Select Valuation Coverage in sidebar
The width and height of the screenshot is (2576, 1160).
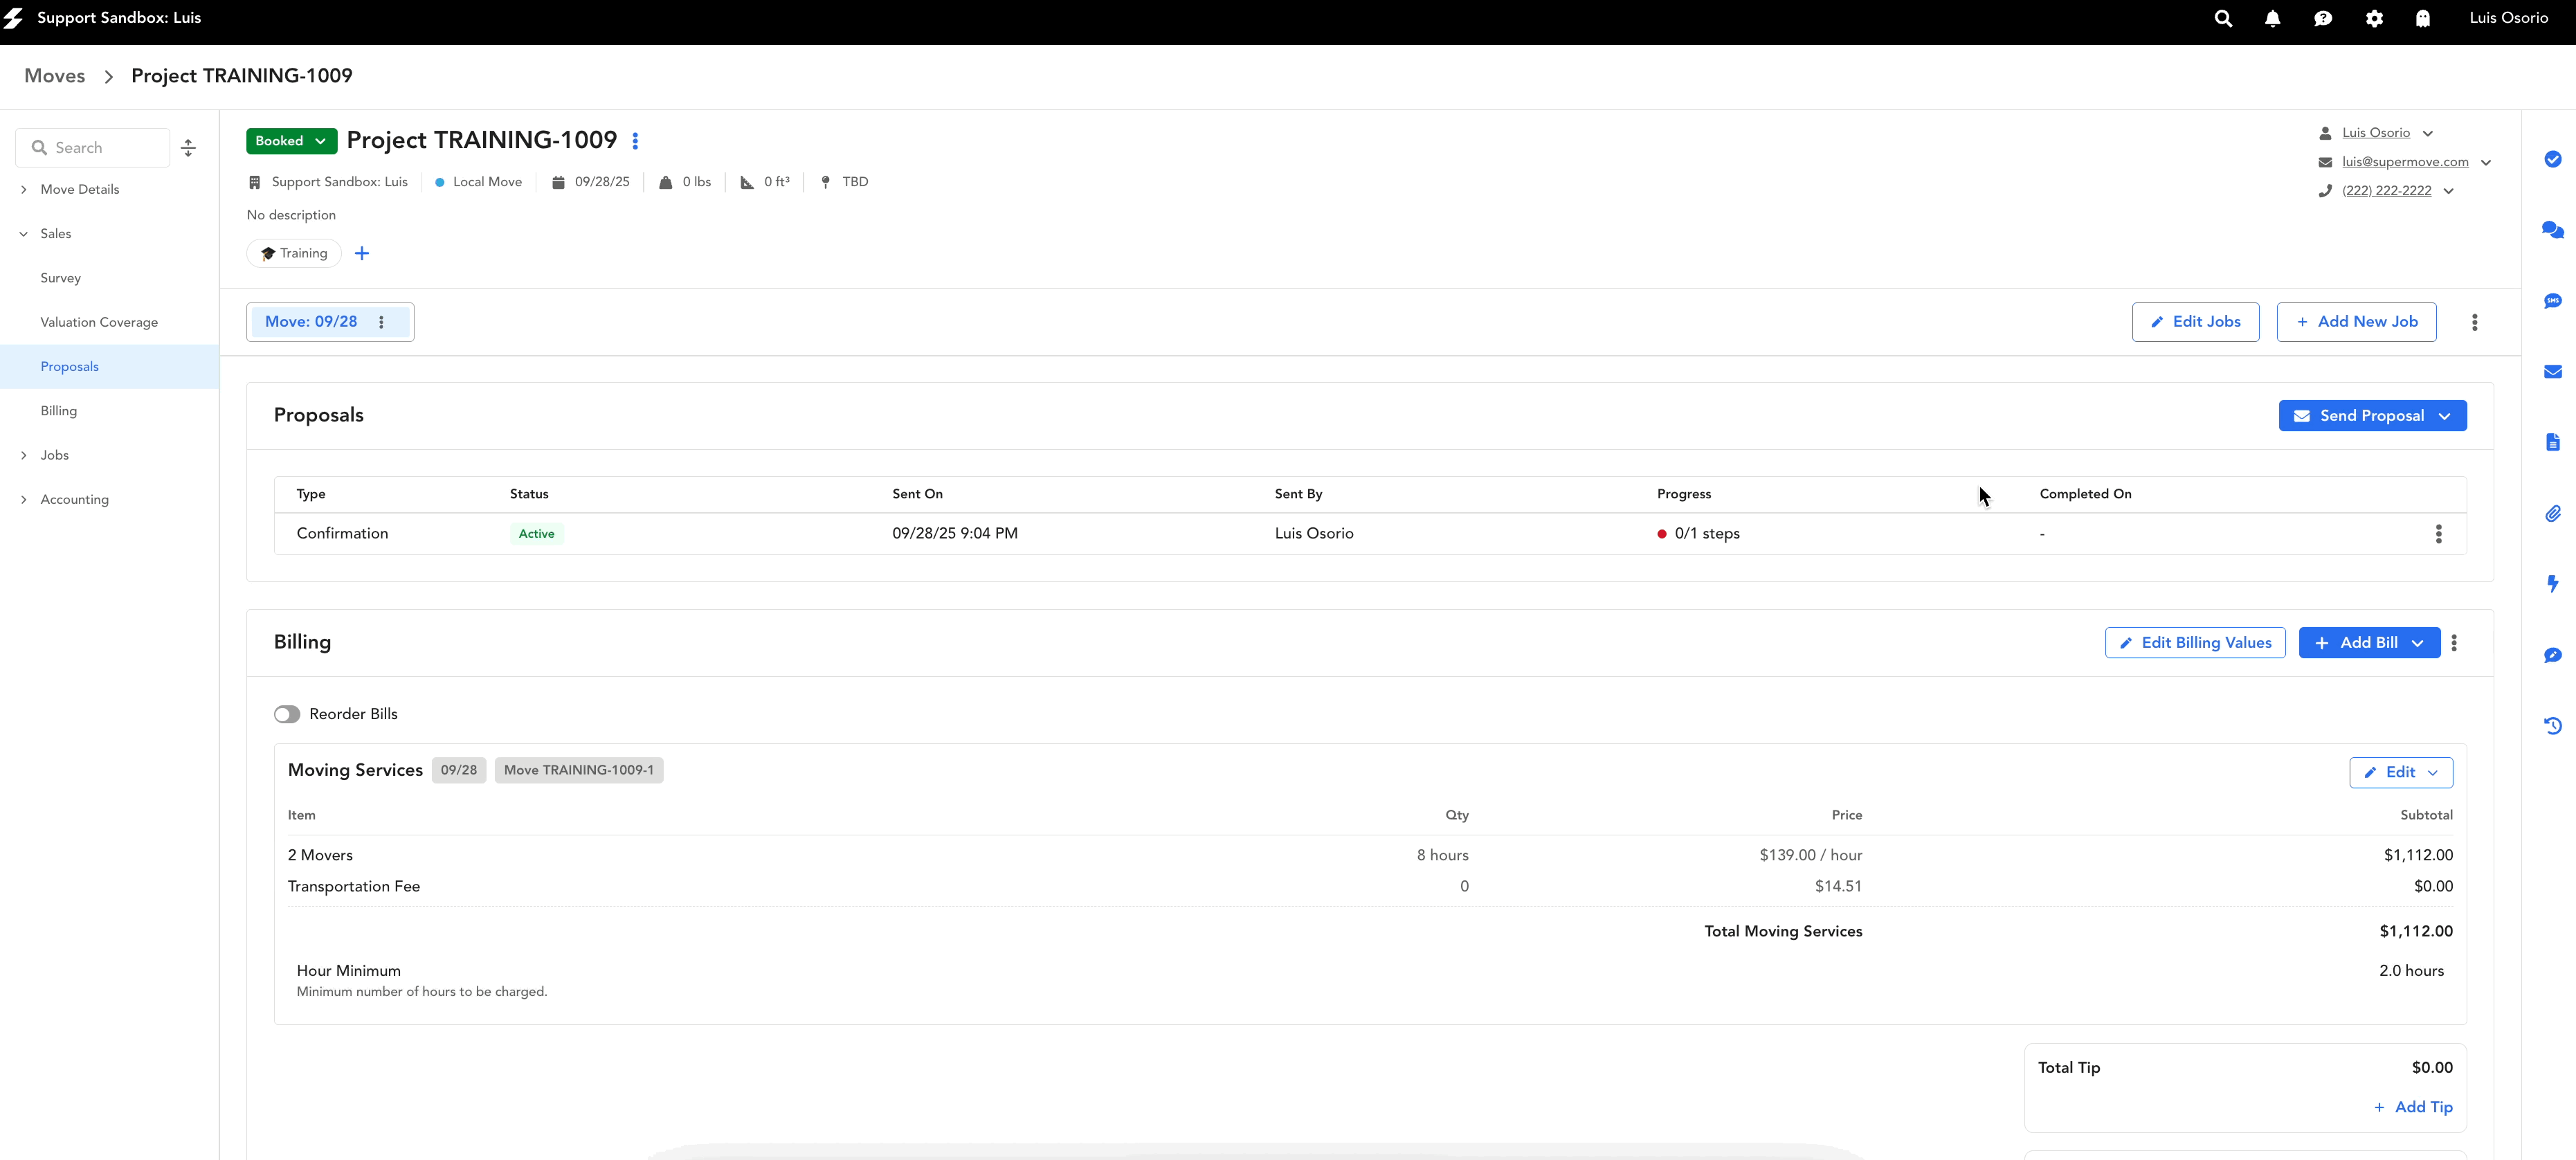99,322
